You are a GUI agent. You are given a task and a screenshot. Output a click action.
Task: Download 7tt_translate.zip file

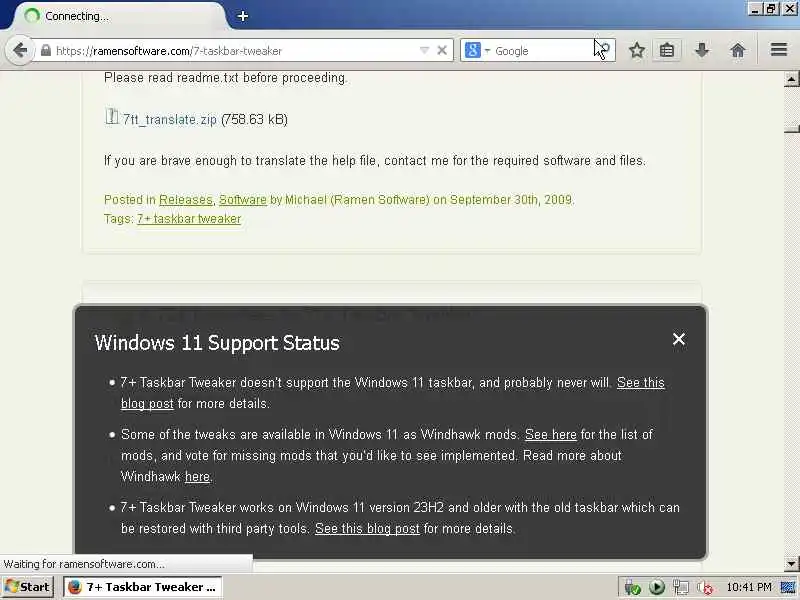(x=169, y=119)
